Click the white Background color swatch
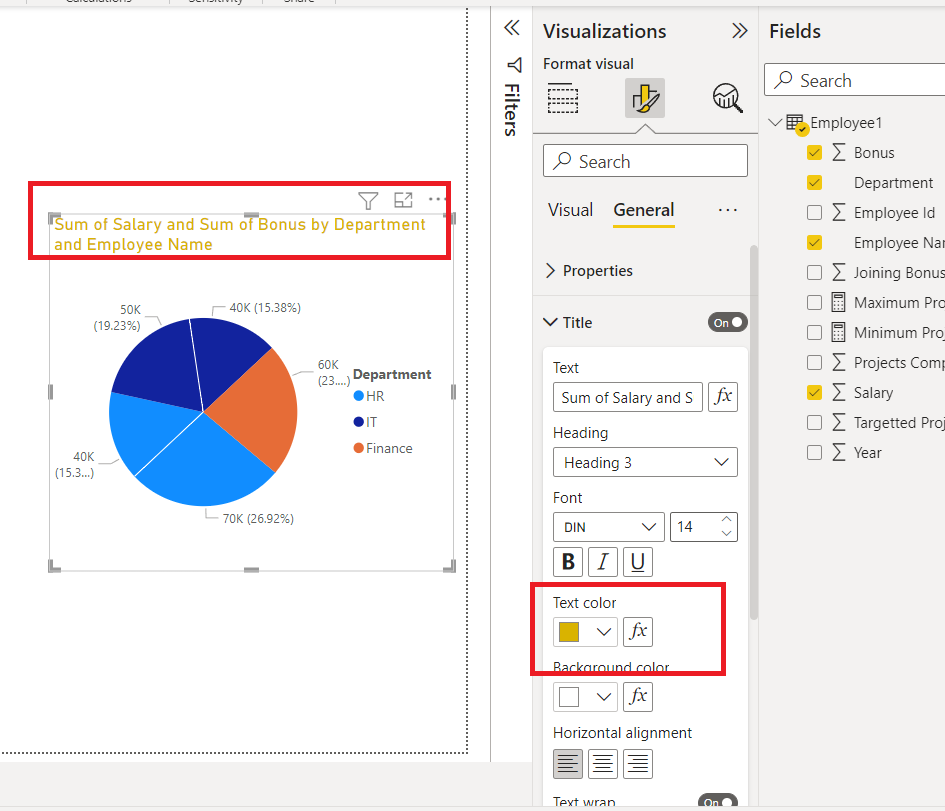Viewport: 945px width, 811px height. click(x=569, y=697)
